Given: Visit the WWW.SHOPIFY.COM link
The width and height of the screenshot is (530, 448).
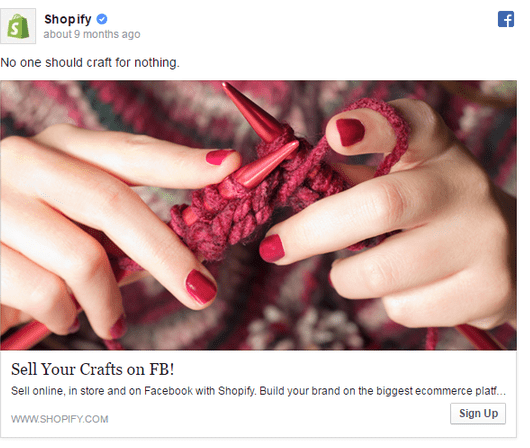Looking at the screenshot, I should coord(59,419).
